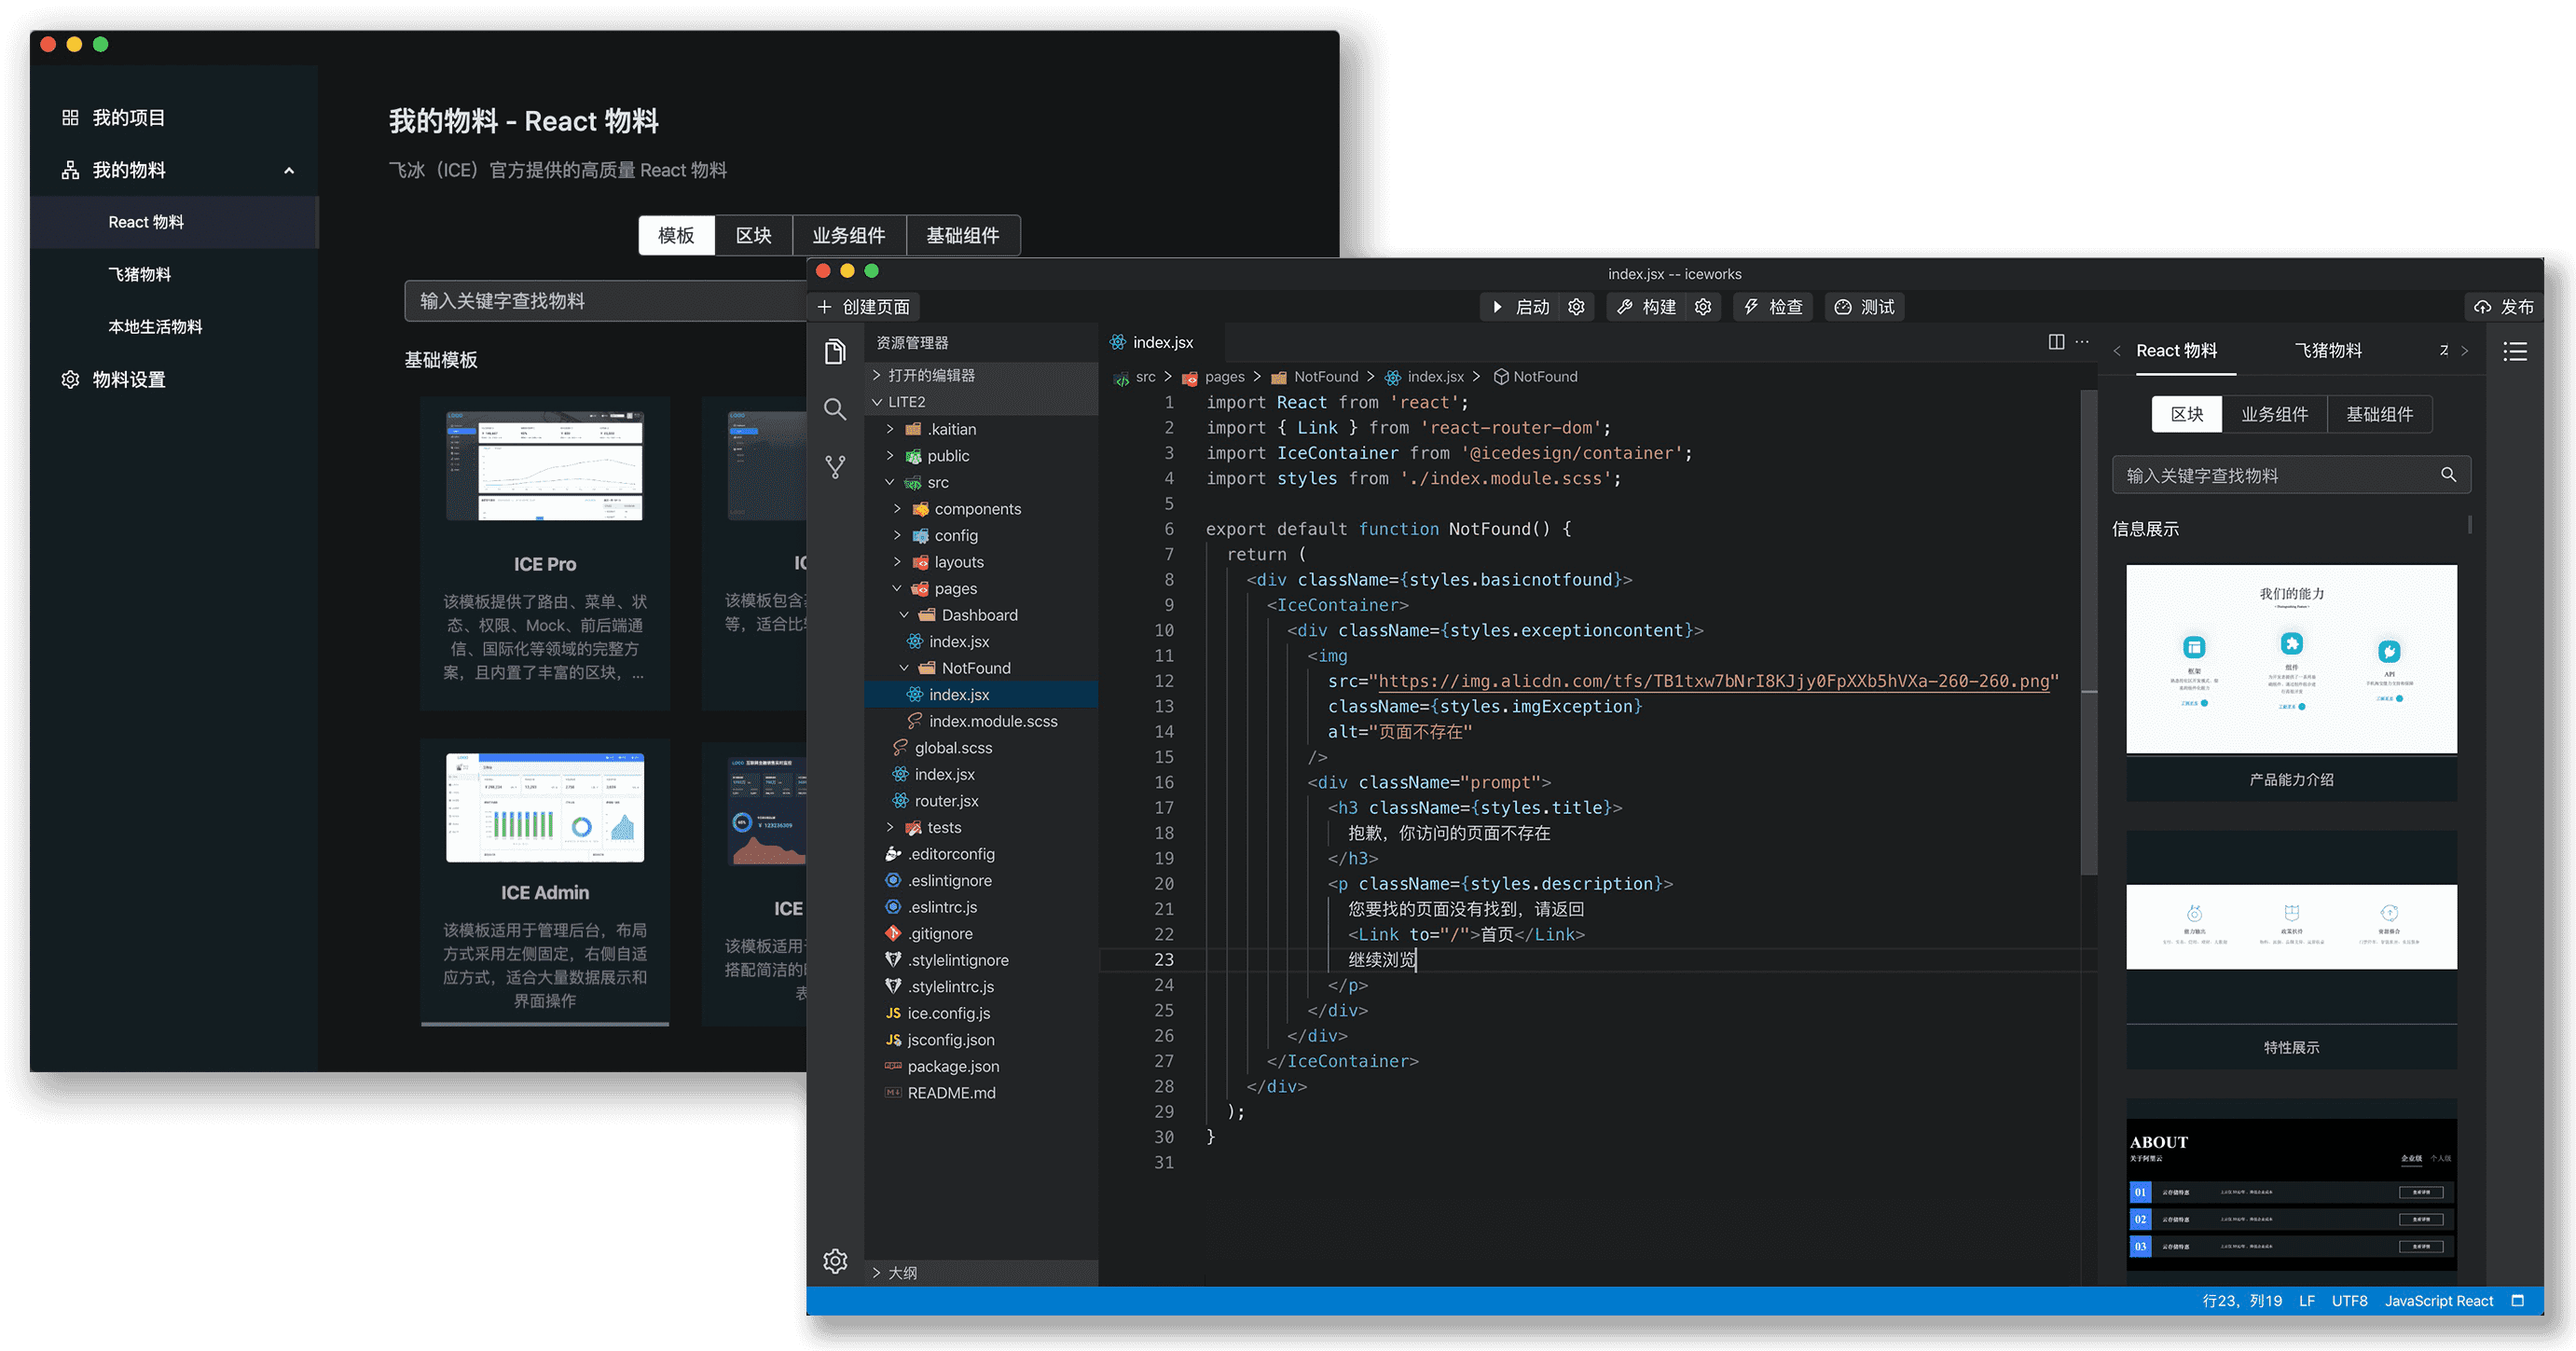Select 区块 segment in material panel
This screenshot has width=2576, height=1351.
pyautogui.click(x=2187, y=414)
